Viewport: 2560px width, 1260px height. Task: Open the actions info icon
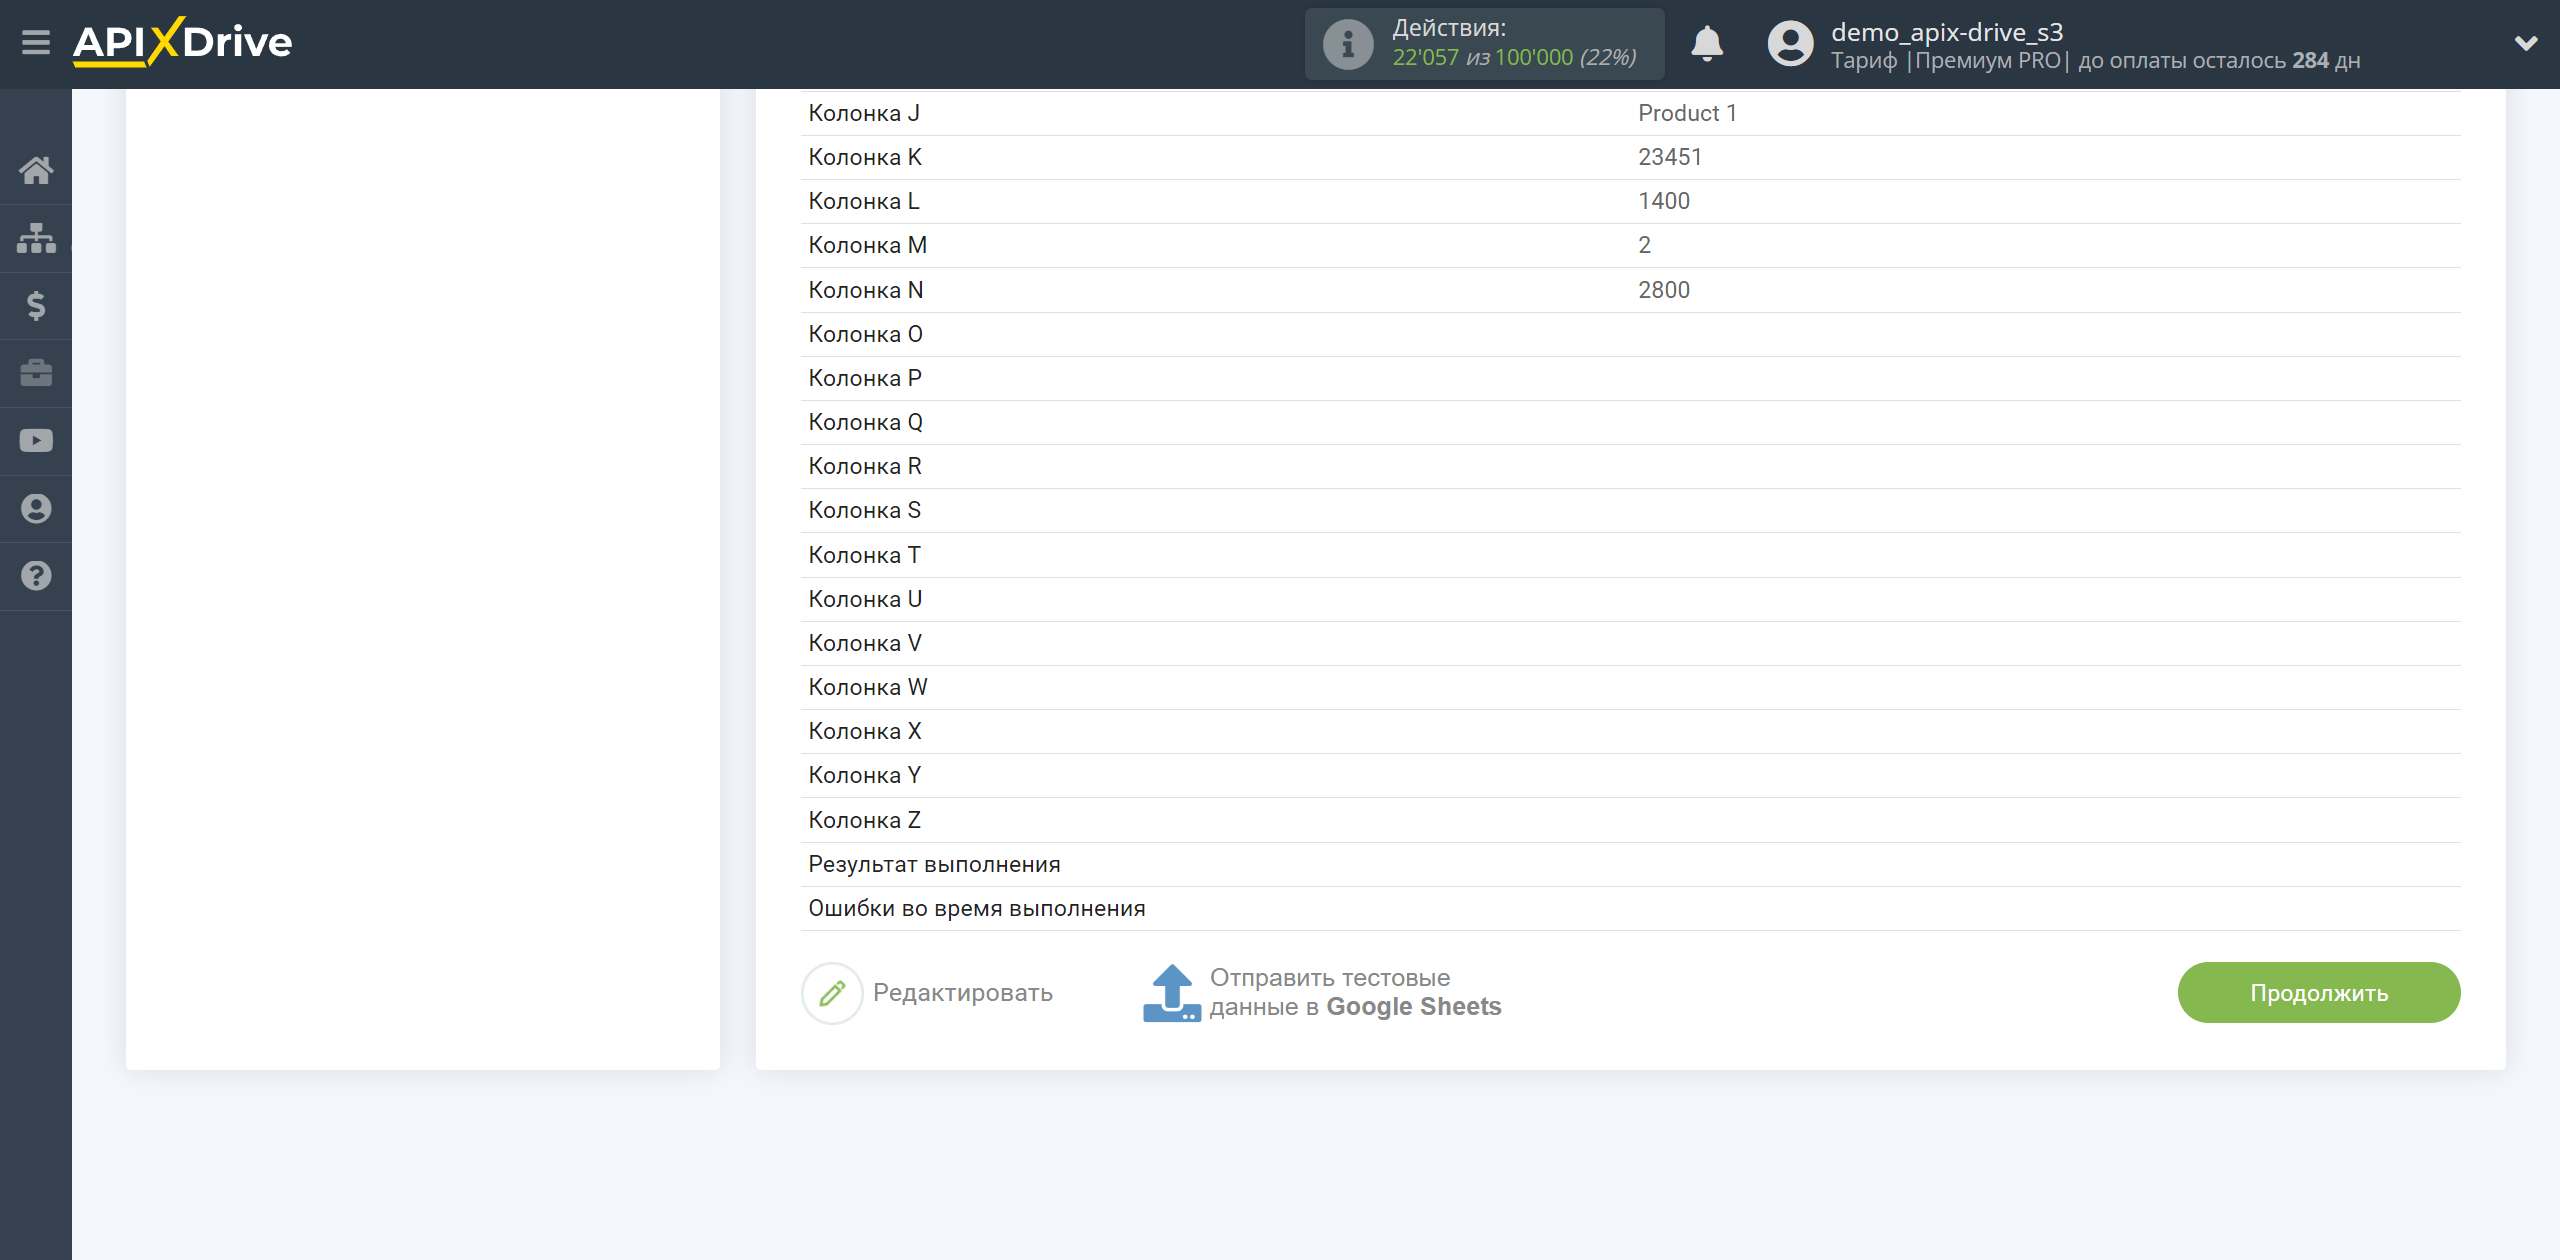tap(1348, 44)
